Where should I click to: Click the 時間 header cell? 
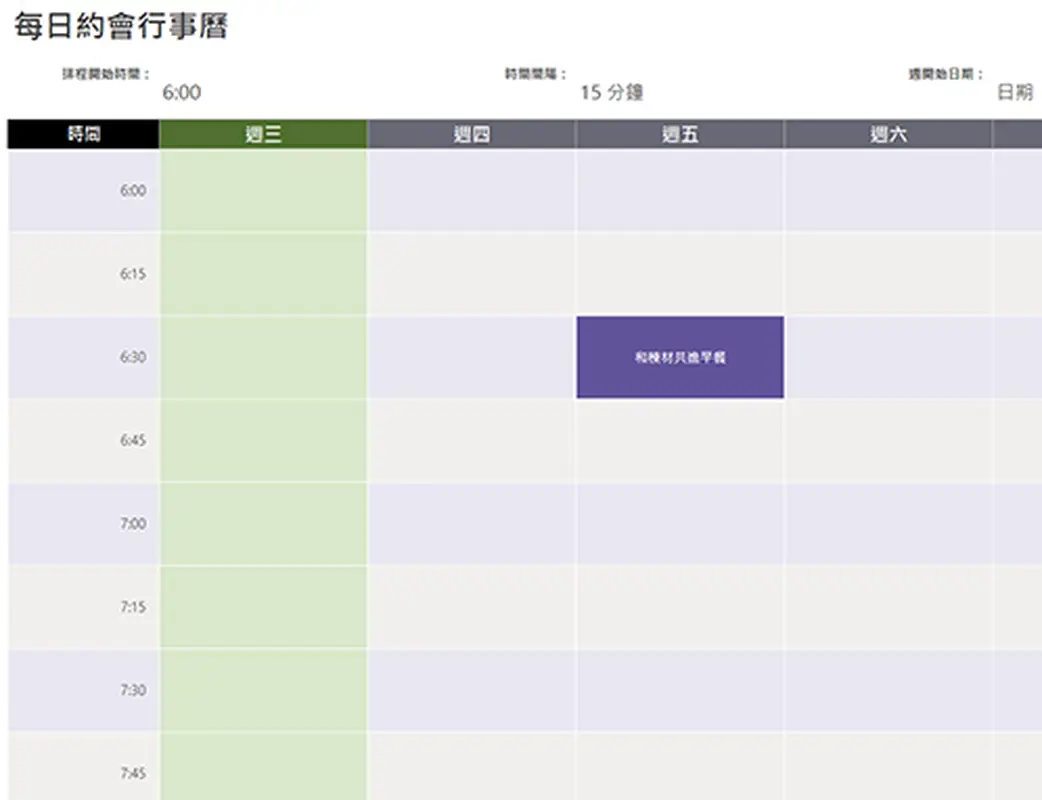[x=82, y=133]
